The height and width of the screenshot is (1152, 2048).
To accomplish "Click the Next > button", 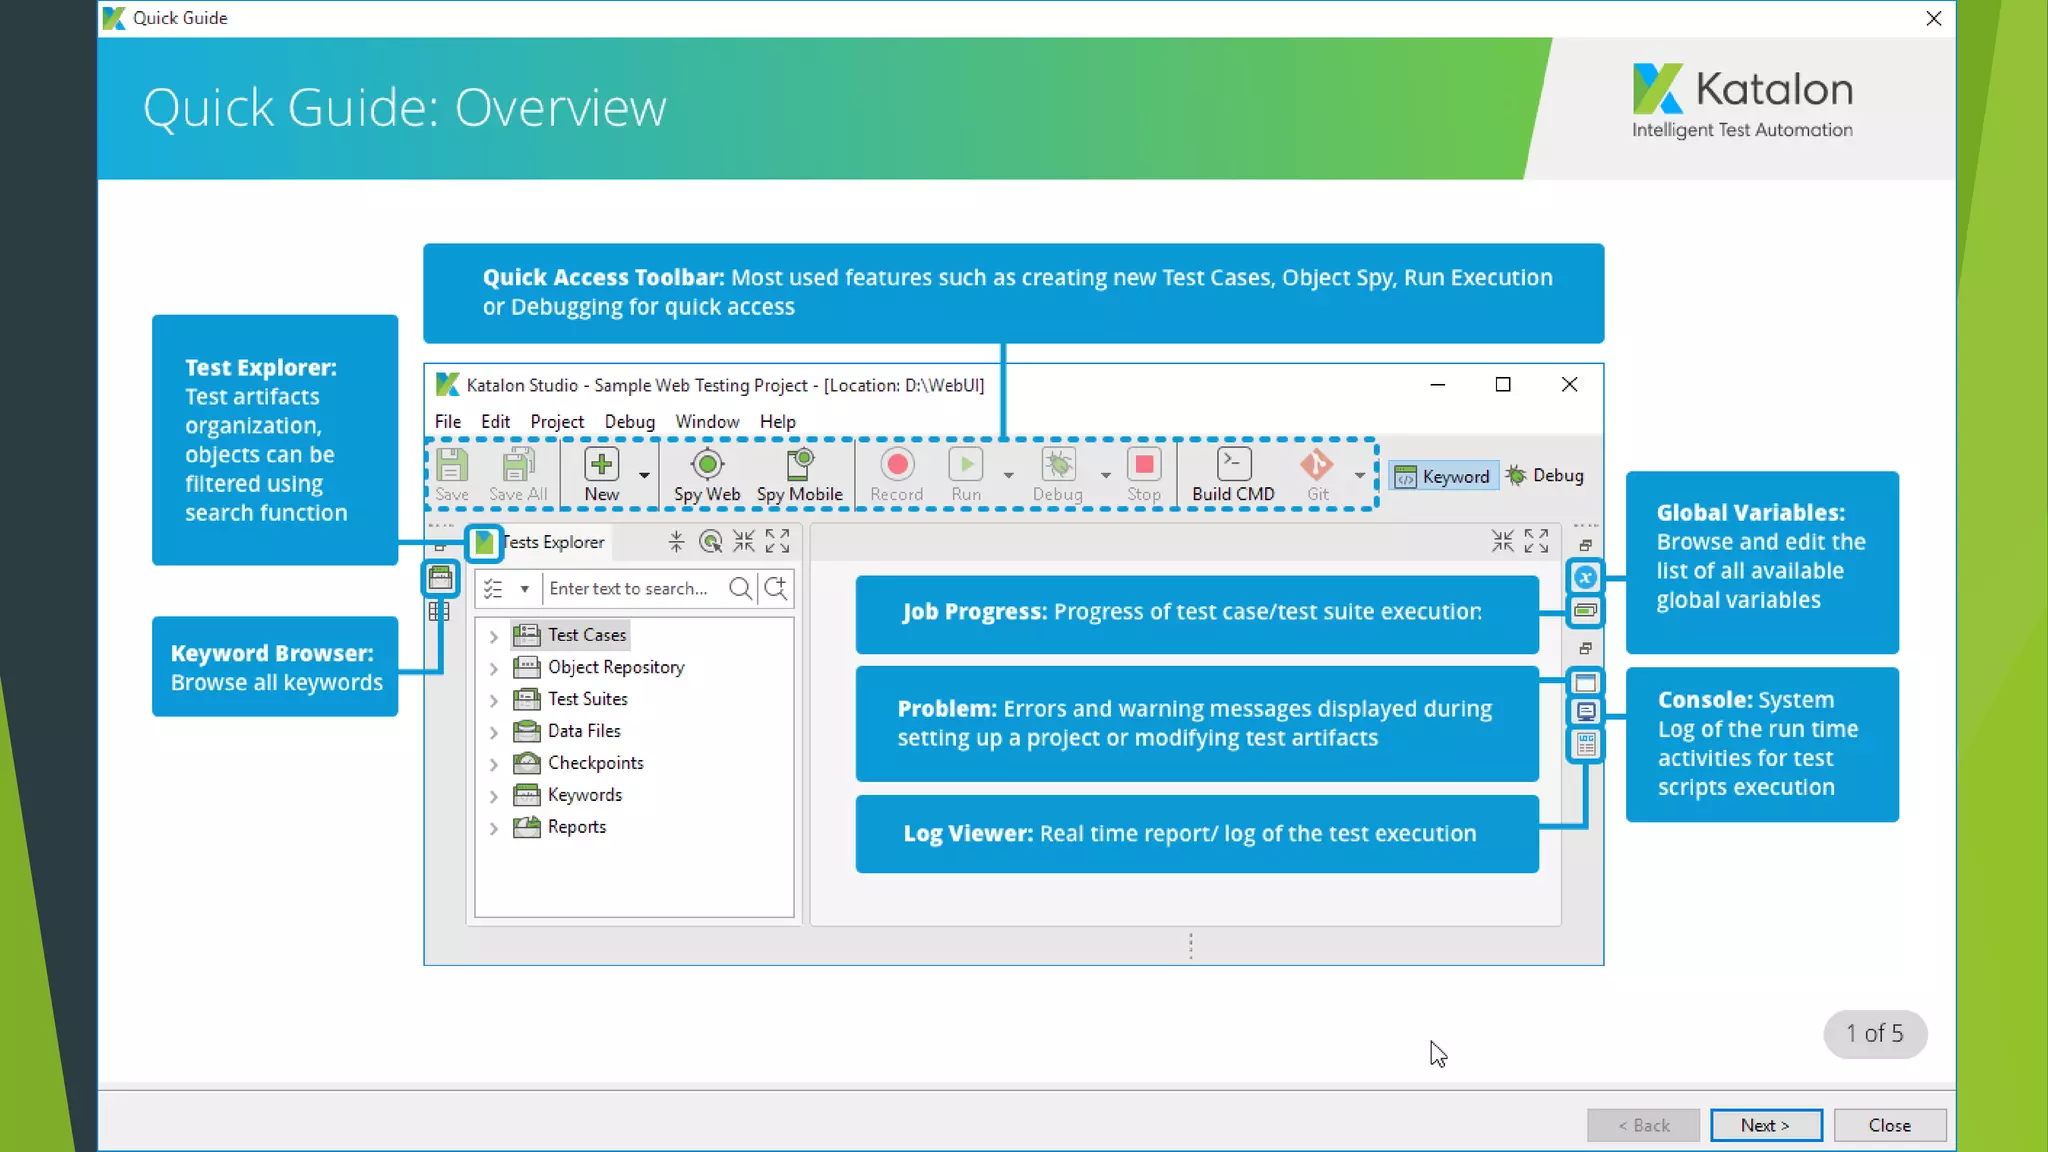I will coord(1765,1125).
